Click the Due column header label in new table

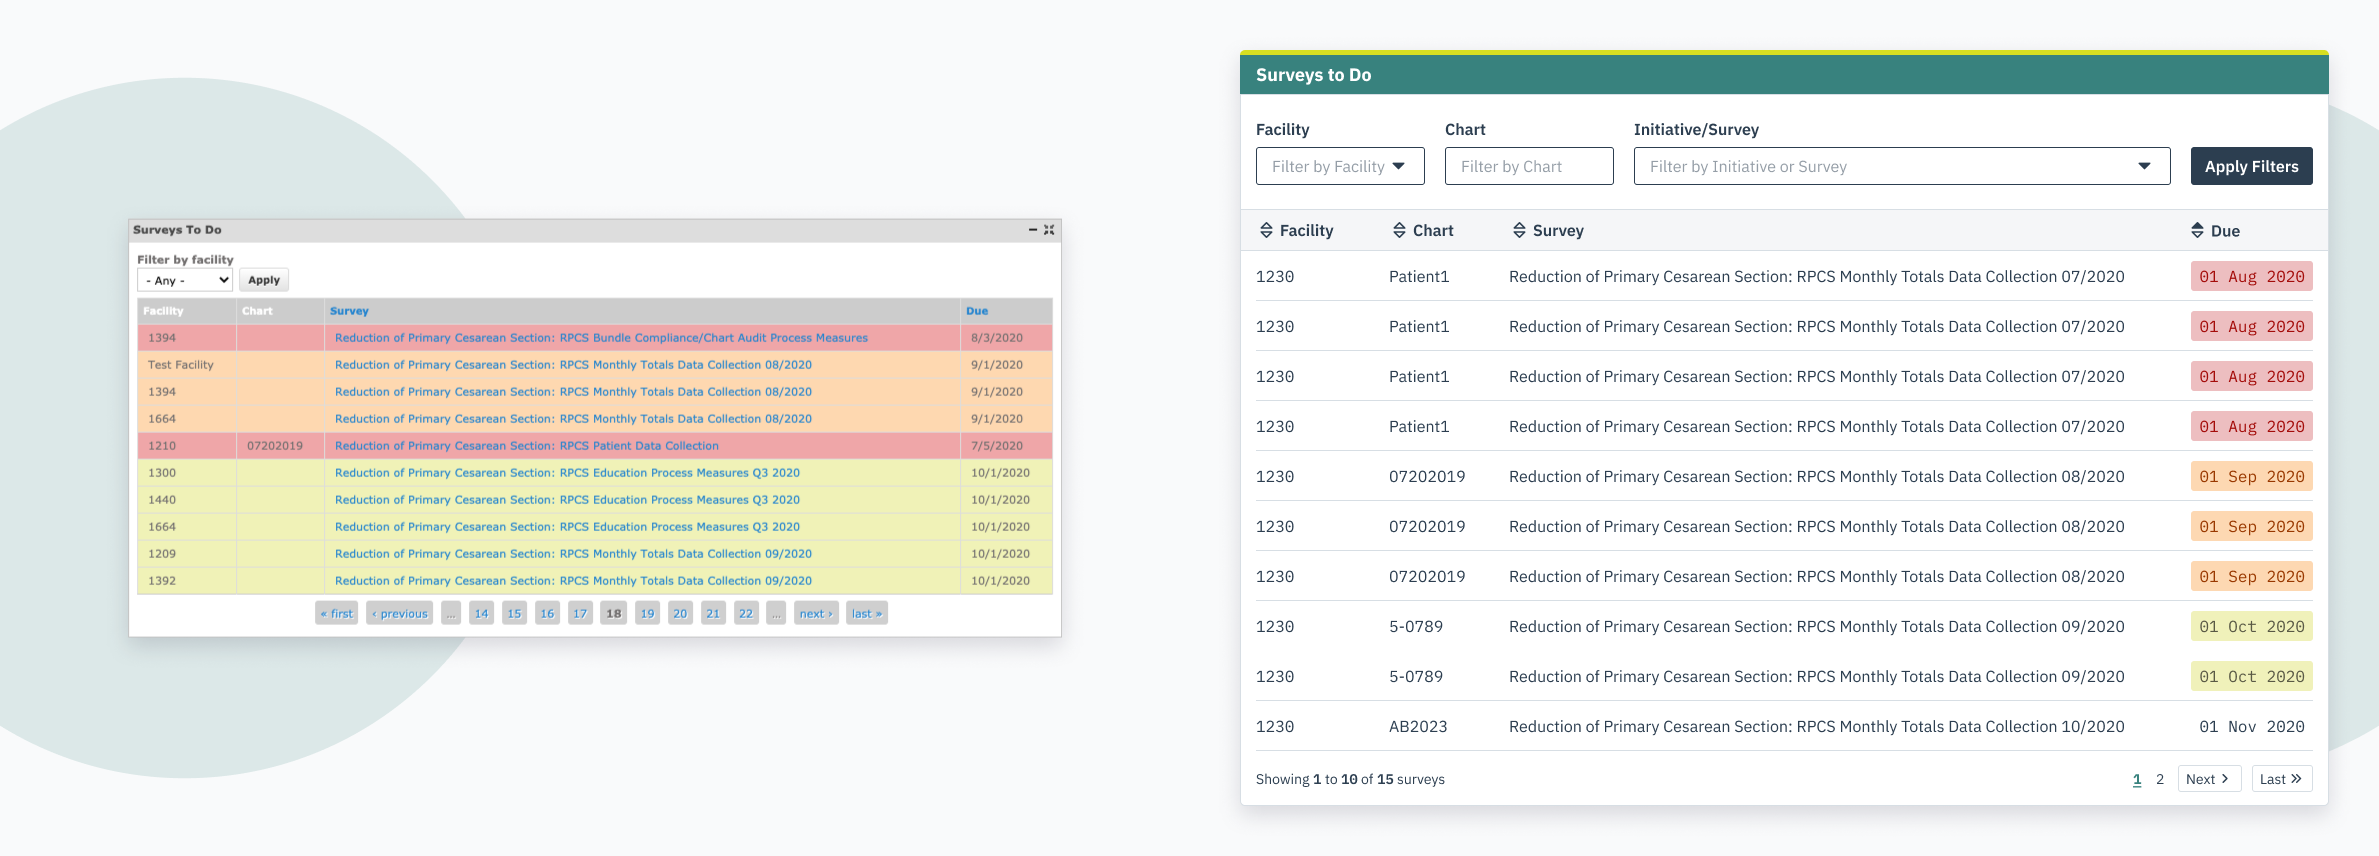point(2225,231)
